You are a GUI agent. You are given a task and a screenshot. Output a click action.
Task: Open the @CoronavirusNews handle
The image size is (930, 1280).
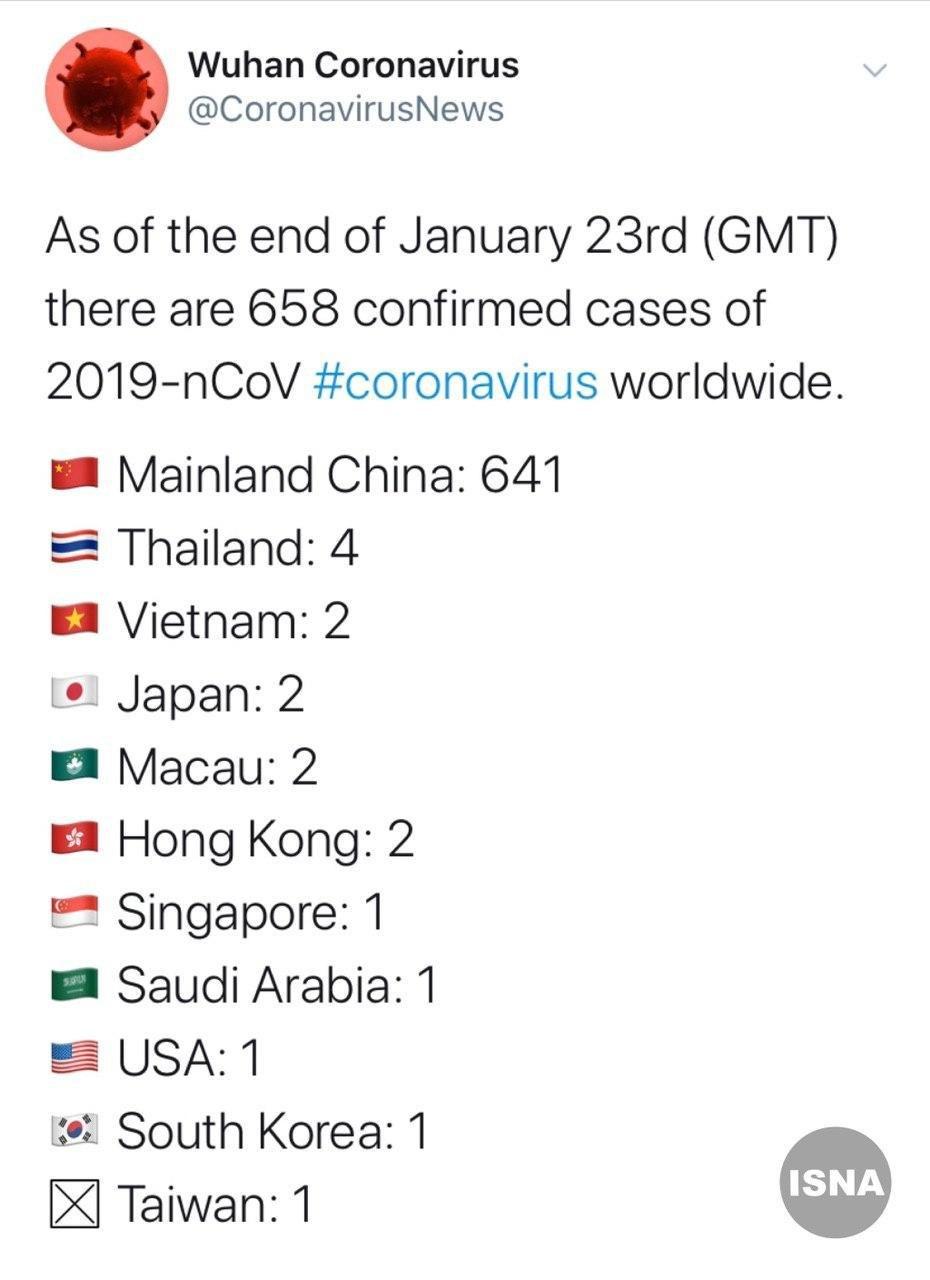pyautogui.click(x=346, y=109)
